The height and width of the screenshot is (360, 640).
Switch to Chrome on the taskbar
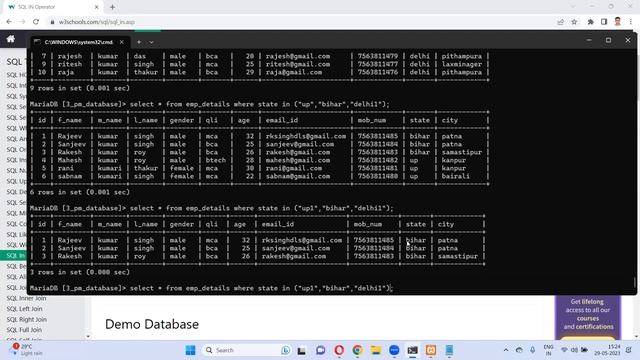(358, 350)
